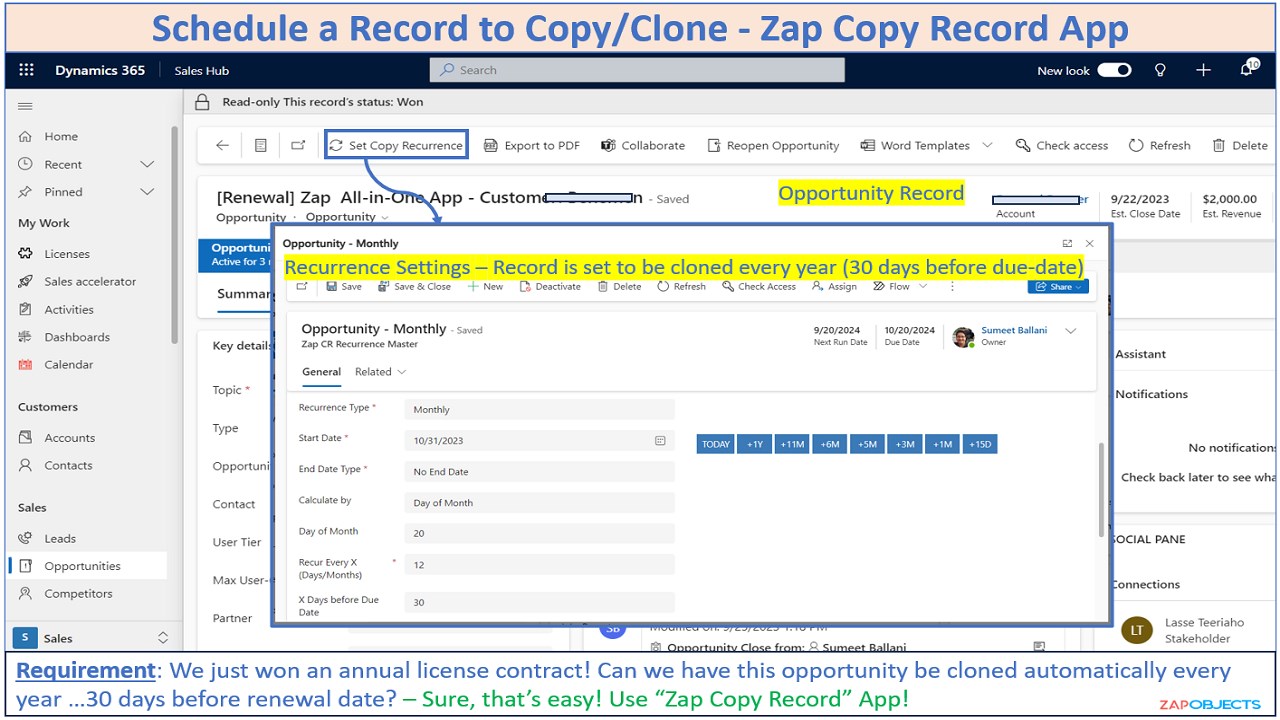
Task: Click Check Access in dialog toolbar
Action: click(759, 287)
